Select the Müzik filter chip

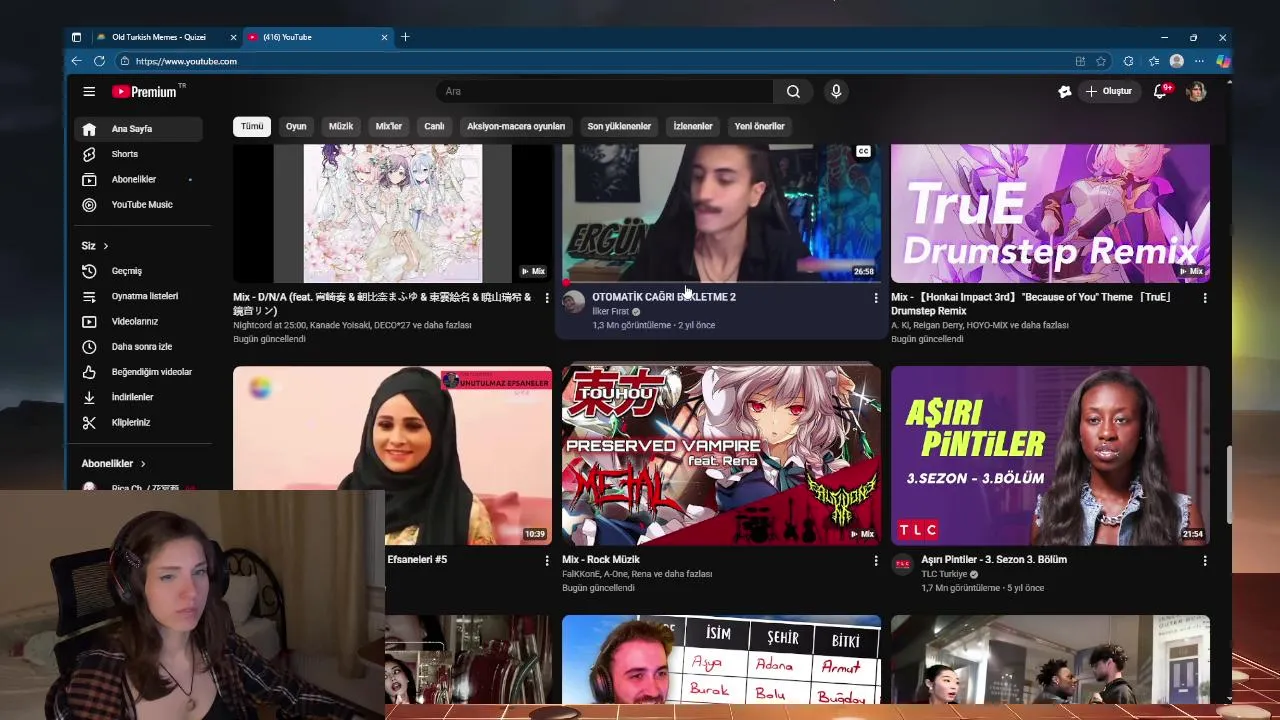click(341, 126)
